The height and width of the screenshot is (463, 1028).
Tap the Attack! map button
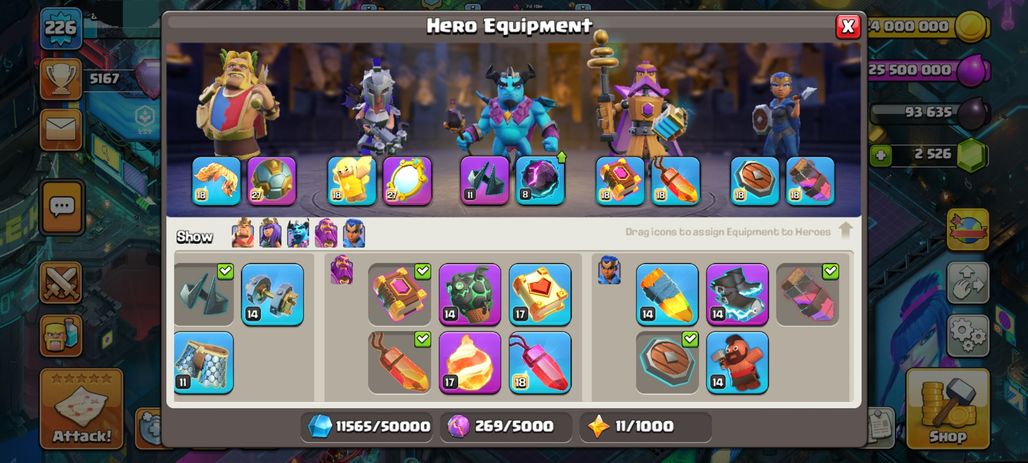coord(82,409)
